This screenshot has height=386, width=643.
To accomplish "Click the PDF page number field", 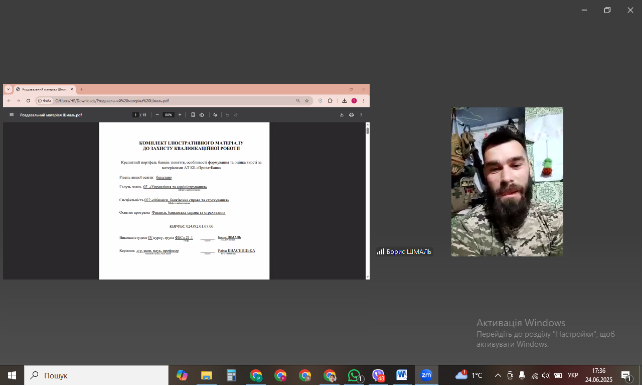I will pyautogui.click(x=135, y=115).
